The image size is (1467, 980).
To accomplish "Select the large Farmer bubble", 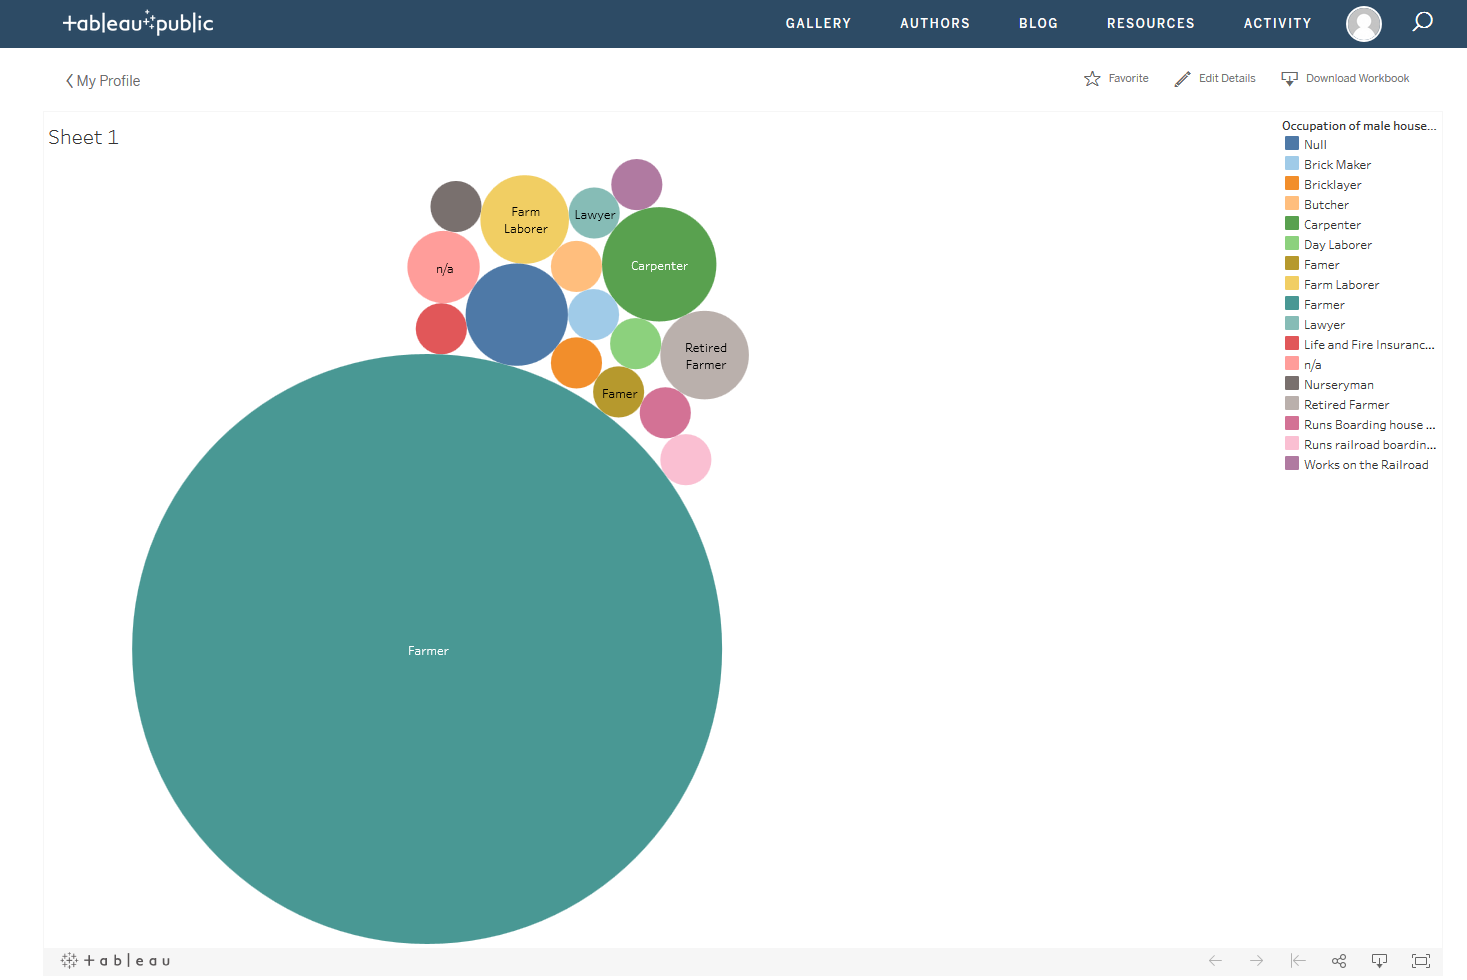I will click(x=427, y=649).
